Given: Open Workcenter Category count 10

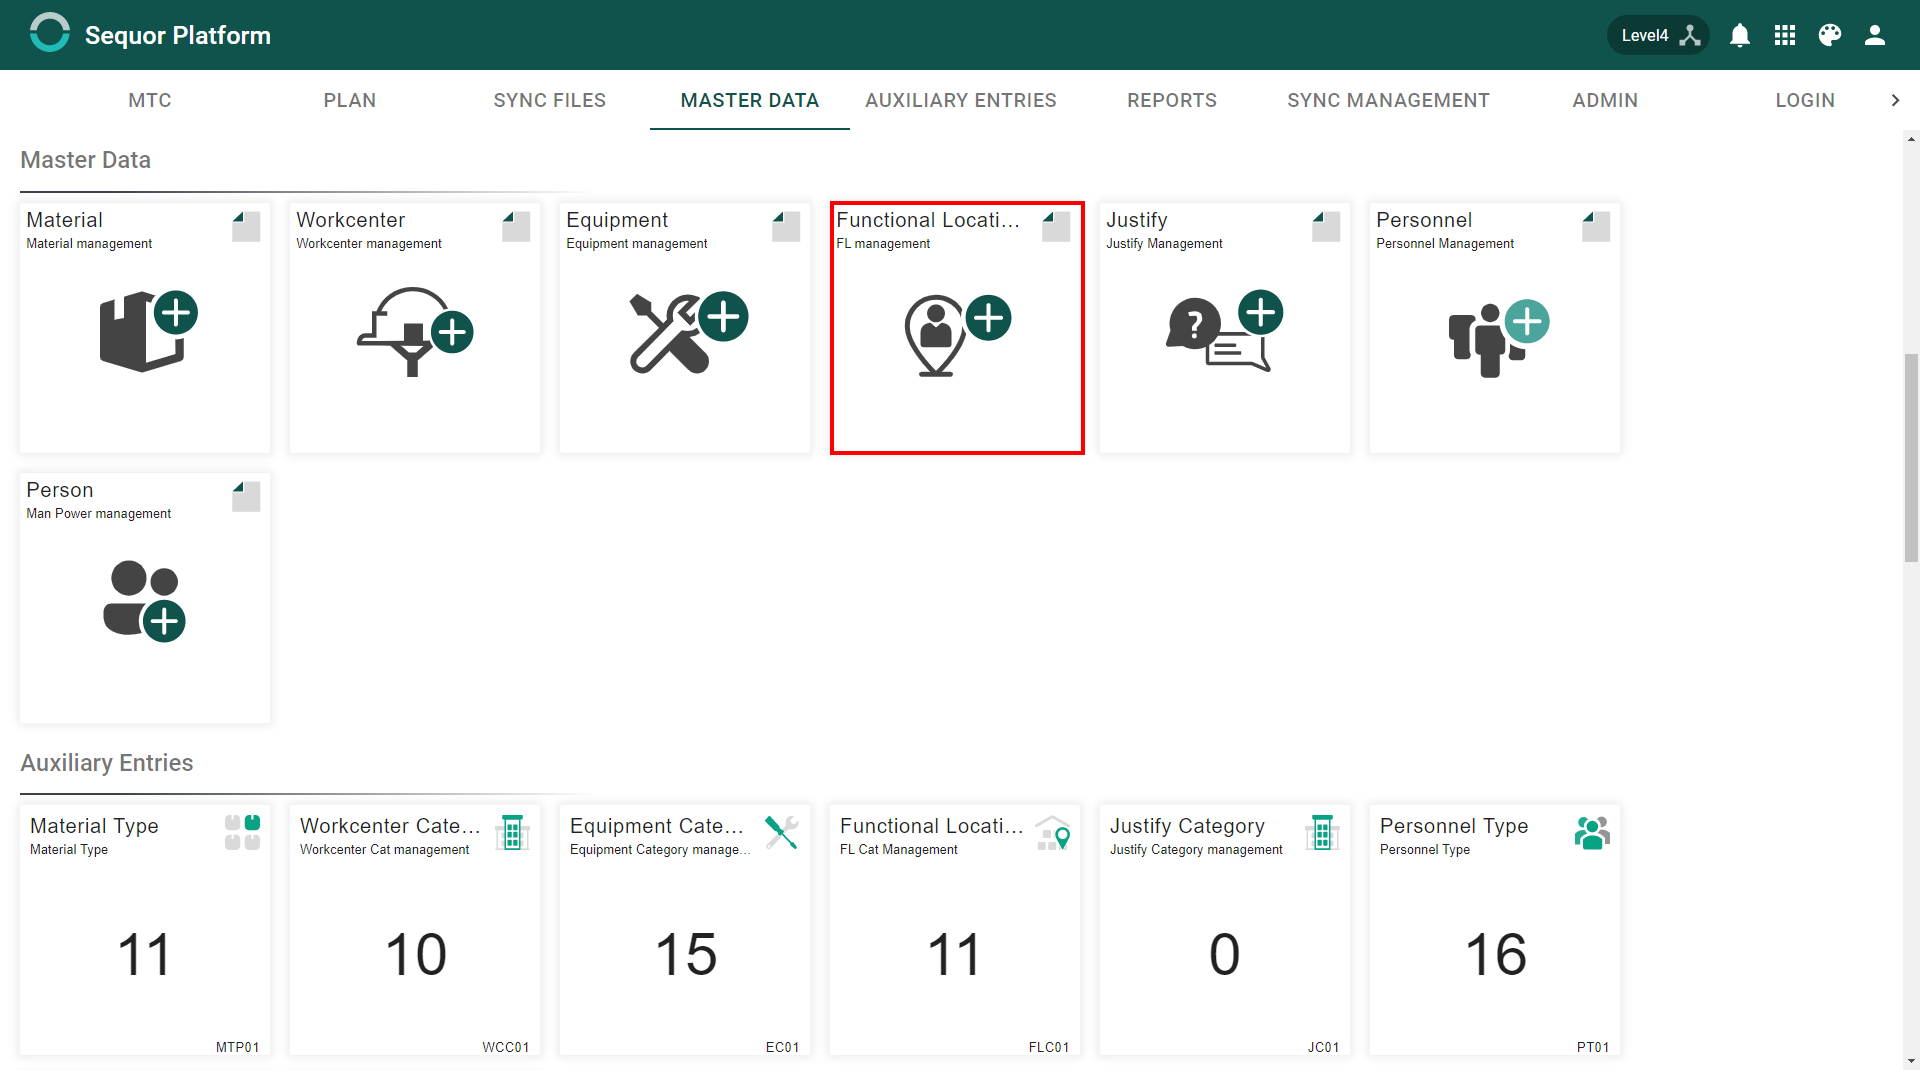Looking at the screenshot, I should [x=415, y=954].
